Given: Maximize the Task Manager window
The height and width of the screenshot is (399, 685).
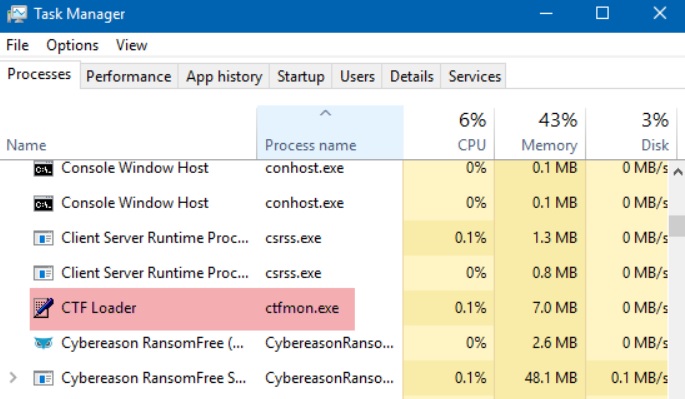Looking at the screenshot, I should (602, 14).
